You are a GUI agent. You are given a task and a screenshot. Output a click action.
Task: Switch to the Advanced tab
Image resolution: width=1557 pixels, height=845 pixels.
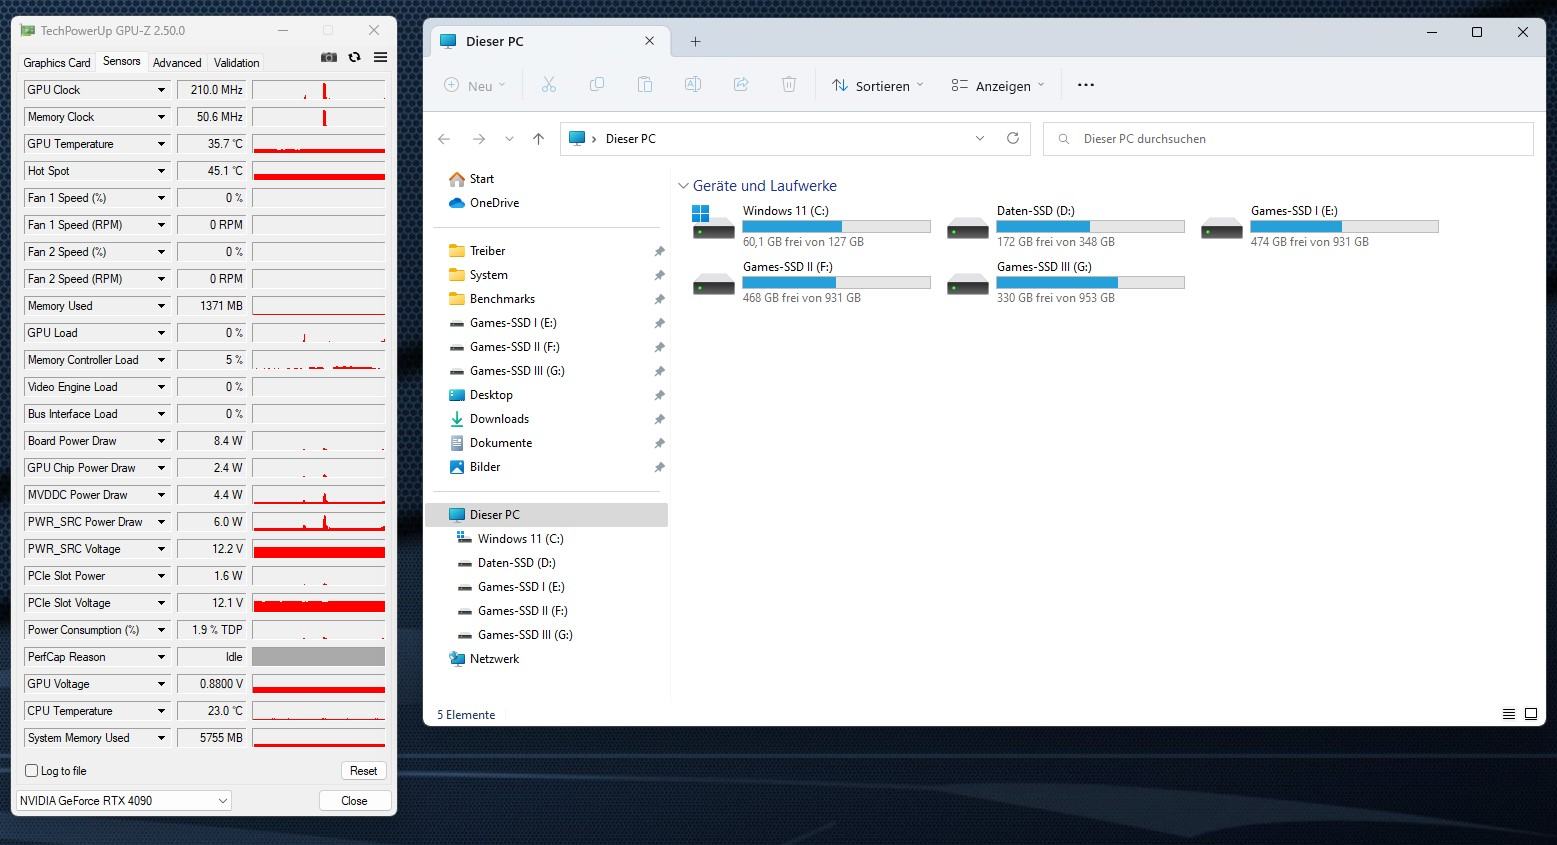[177, 62]
